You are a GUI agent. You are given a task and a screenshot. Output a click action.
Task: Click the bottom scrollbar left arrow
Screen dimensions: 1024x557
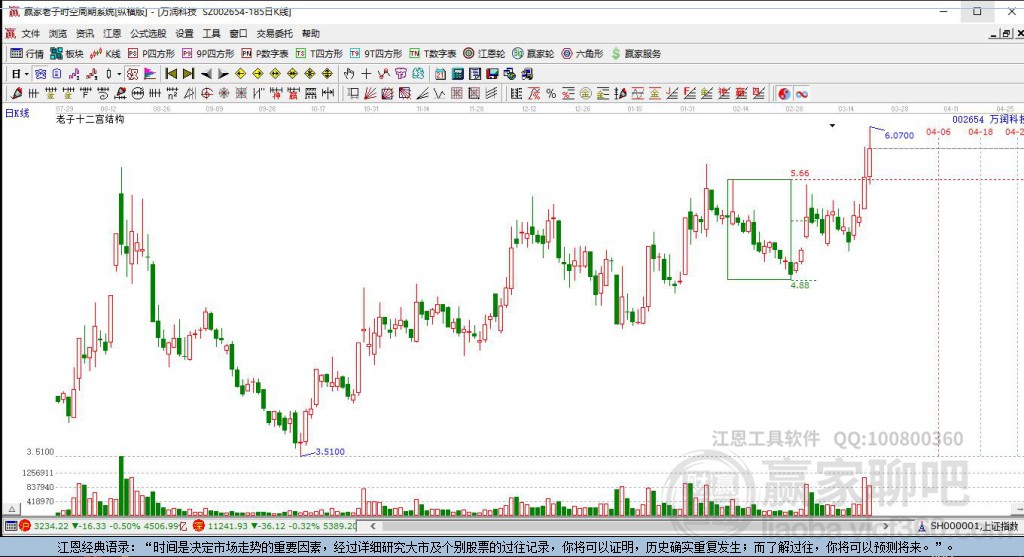[x=372, y=526]
